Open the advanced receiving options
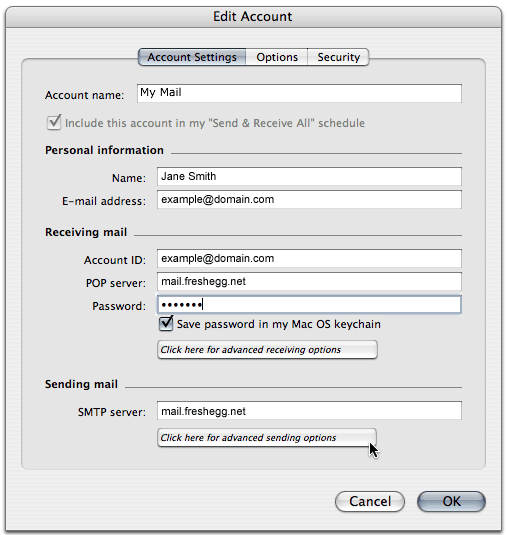507x535 pixels. point(267,350)
